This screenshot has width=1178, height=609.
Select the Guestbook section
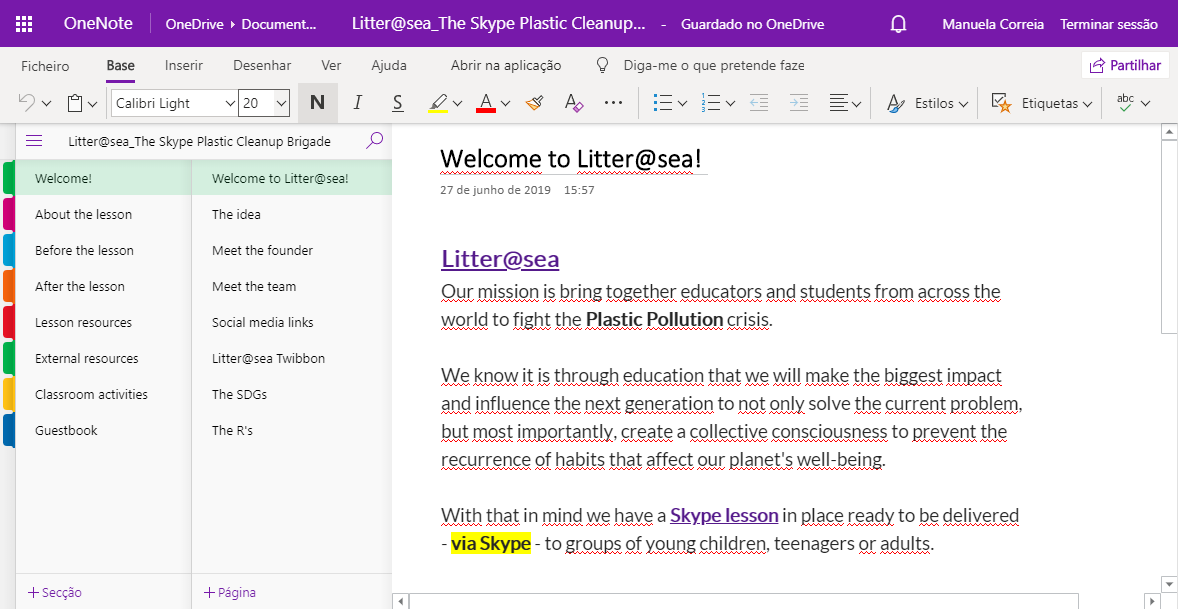(x=104, y=430)
